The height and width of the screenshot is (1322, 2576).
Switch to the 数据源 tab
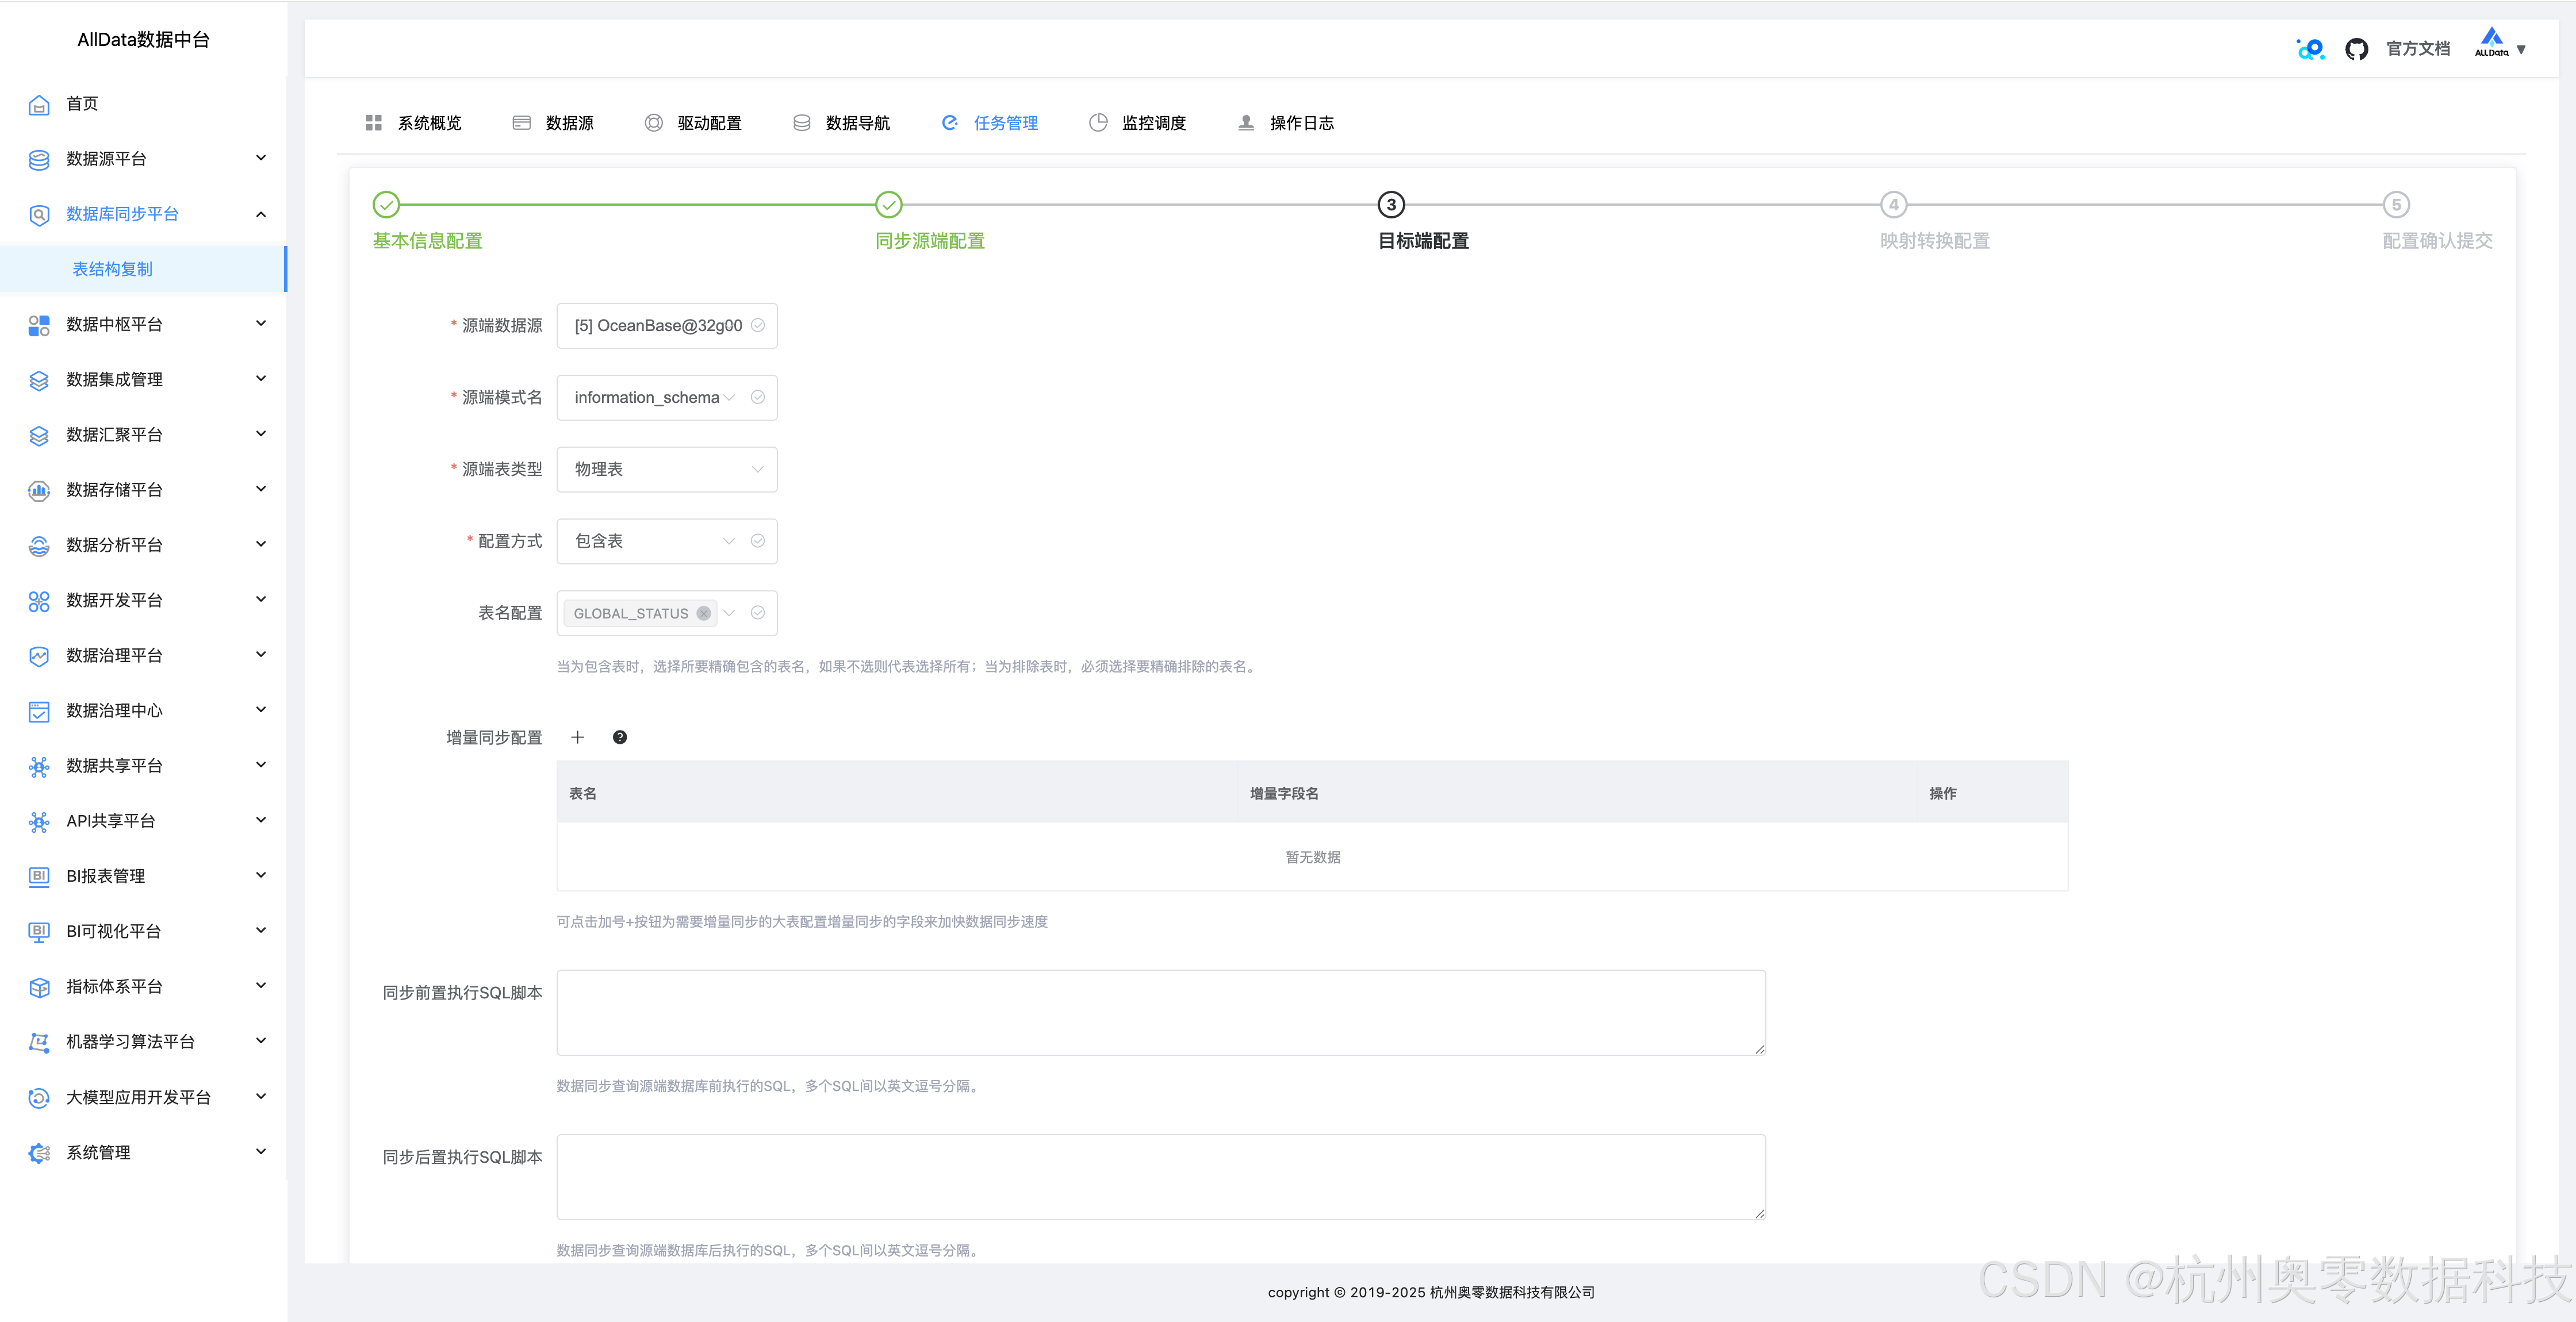point(569,123)
